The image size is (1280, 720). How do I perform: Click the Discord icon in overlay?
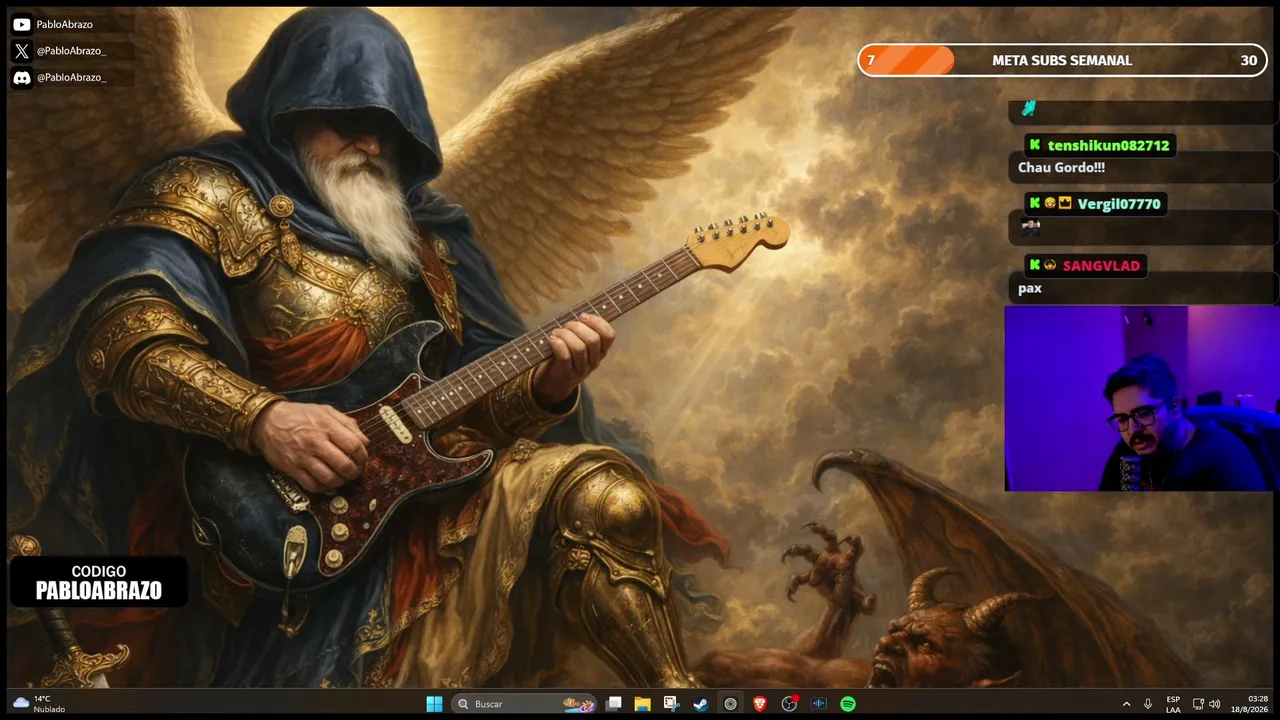[x=22, y=78]
